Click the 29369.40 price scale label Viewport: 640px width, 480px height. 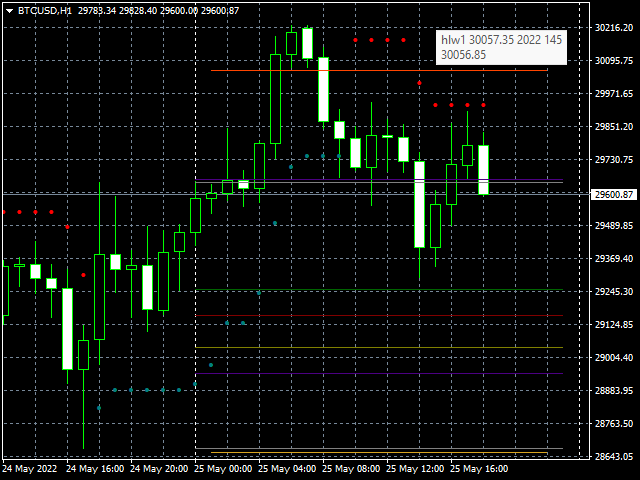[x=614, y=259]
